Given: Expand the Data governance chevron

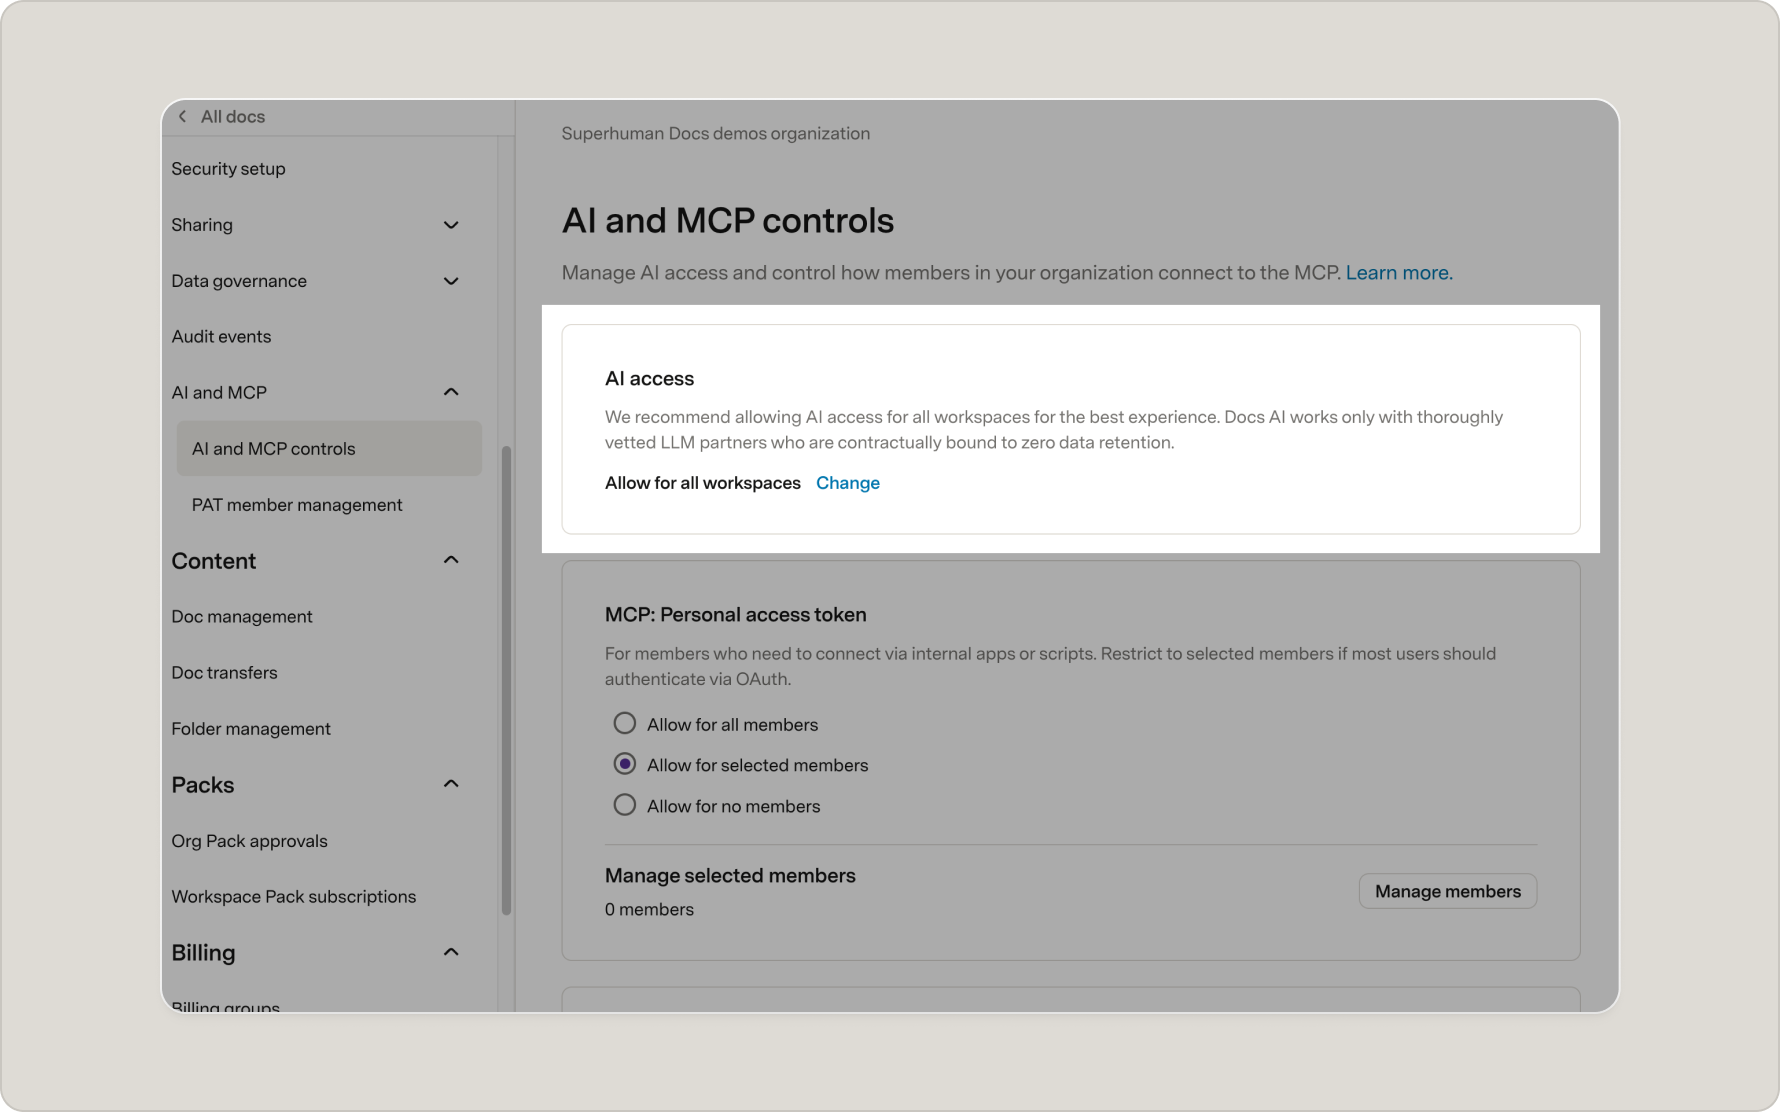Looking at the screenshot, I should point(451,281).
